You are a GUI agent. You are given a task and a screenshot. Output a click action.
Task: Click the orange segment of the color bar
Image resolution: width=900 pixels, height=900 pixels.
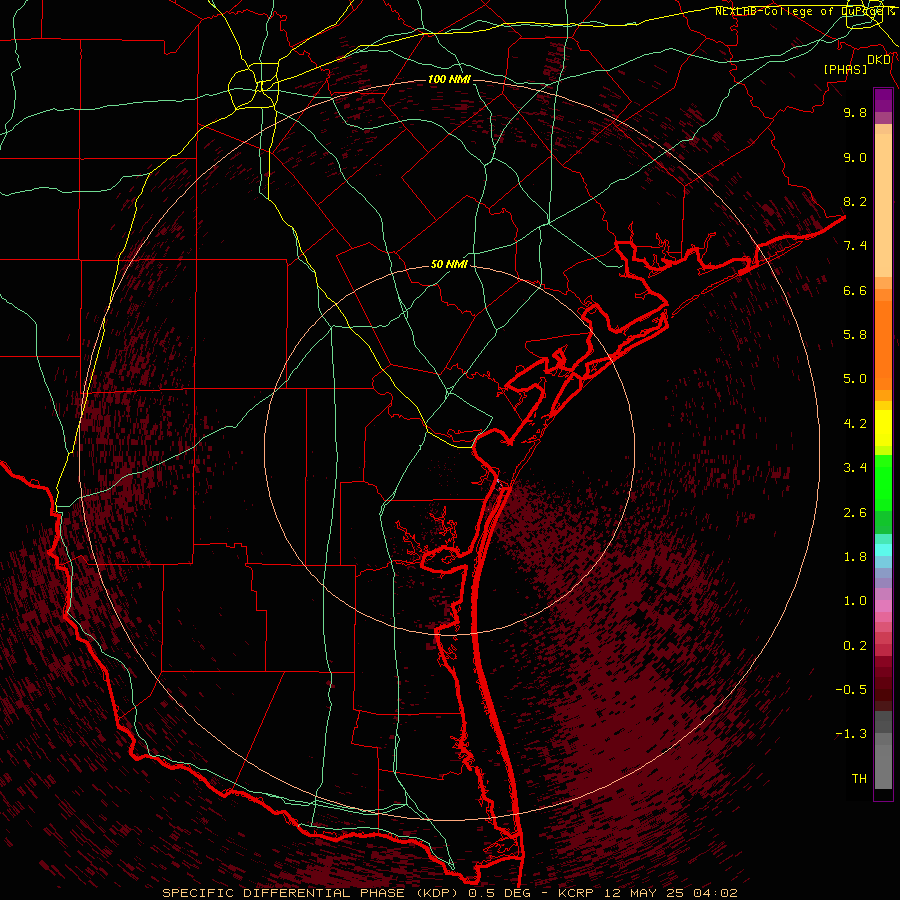point(883,346)
